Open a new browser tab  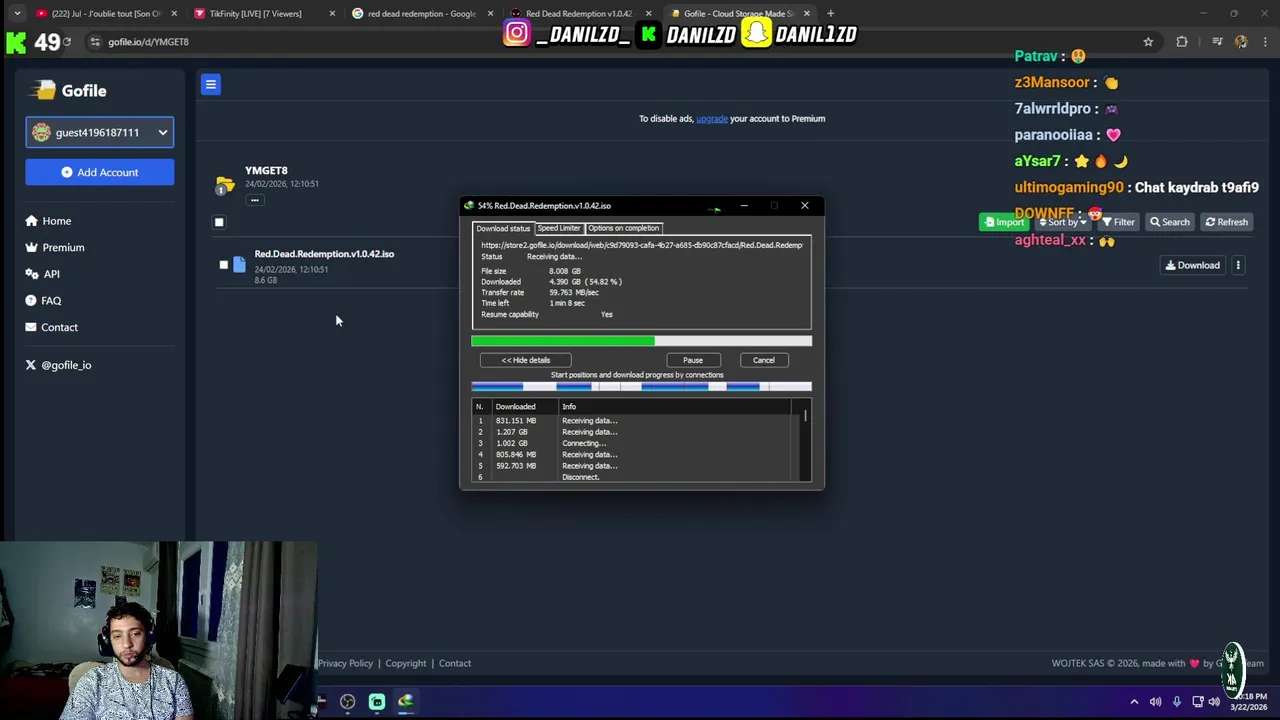[831, 13]
